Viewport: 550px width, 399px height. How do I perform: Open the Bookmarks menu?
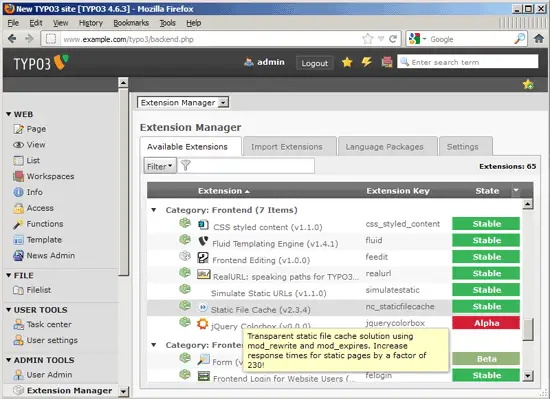coord(131,23)
